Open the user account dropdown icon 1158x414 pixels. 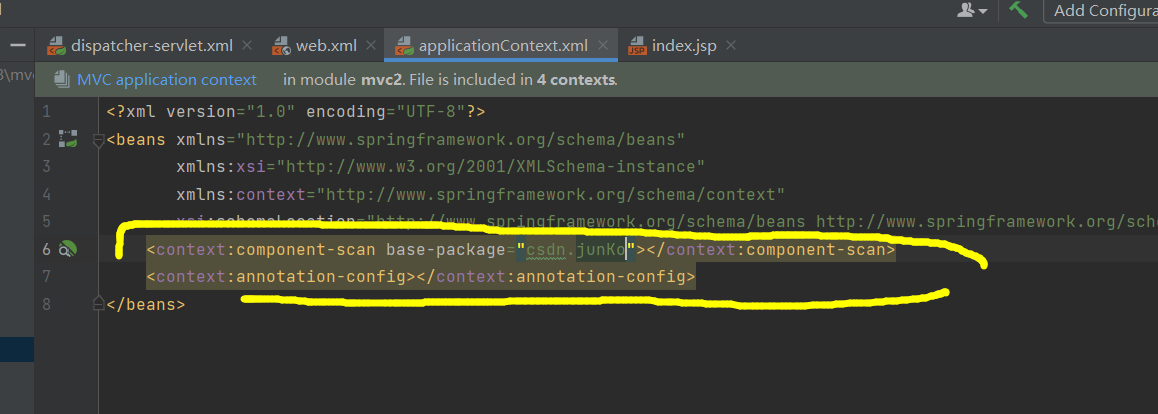pyautogui.click(x=972, y=10)
